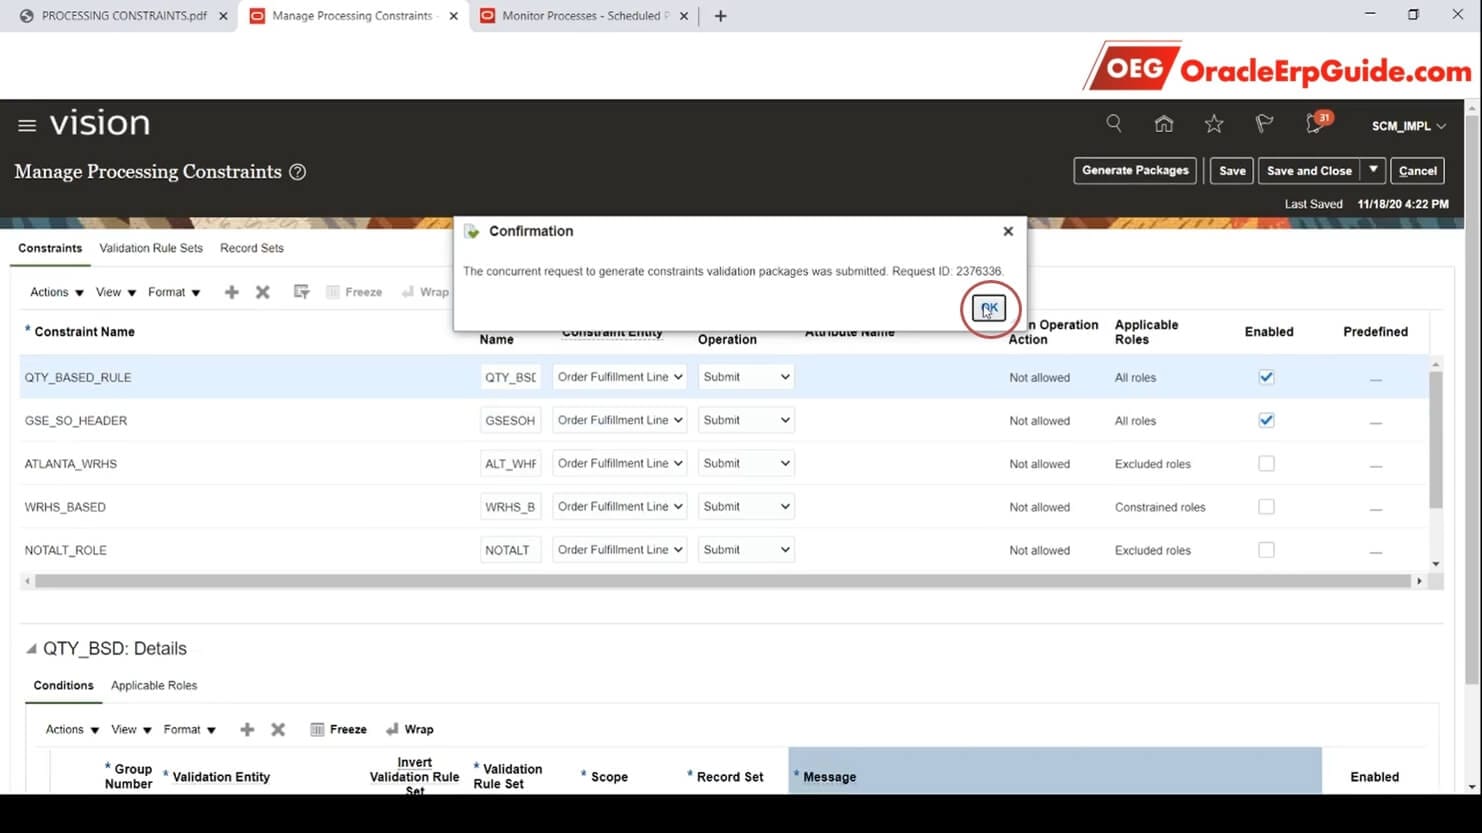Open the notifications bell icon

(1316, 123)
